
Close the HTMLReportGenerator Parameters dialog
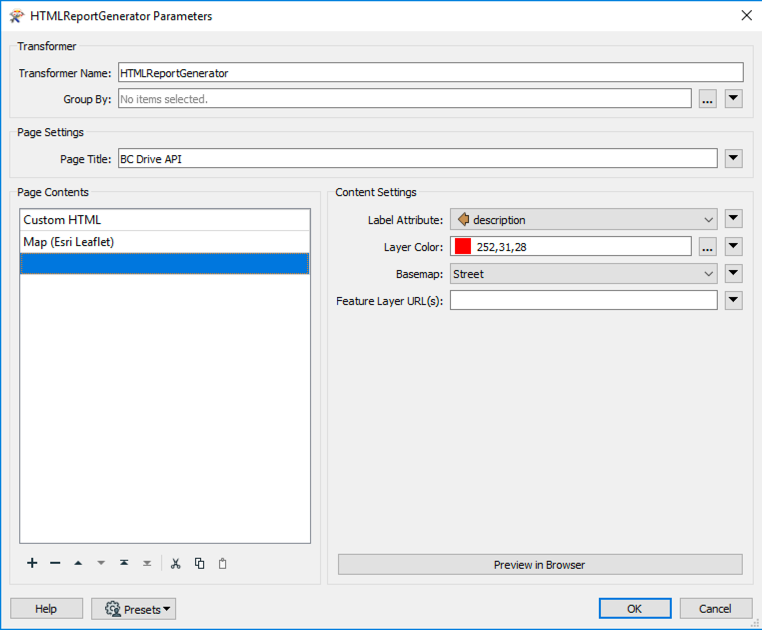(746, 16)
